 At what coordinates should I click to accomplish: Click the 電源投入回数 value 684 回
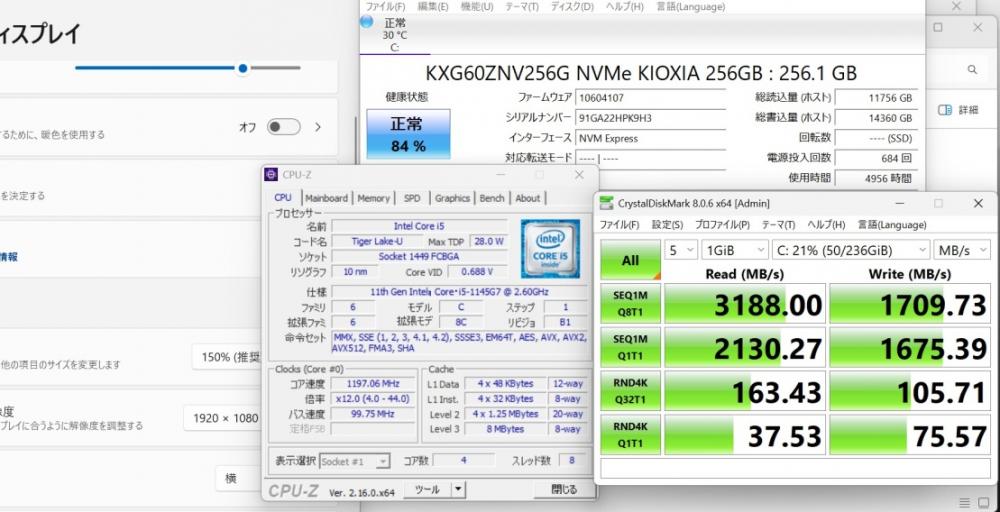[x=876, y=158]
